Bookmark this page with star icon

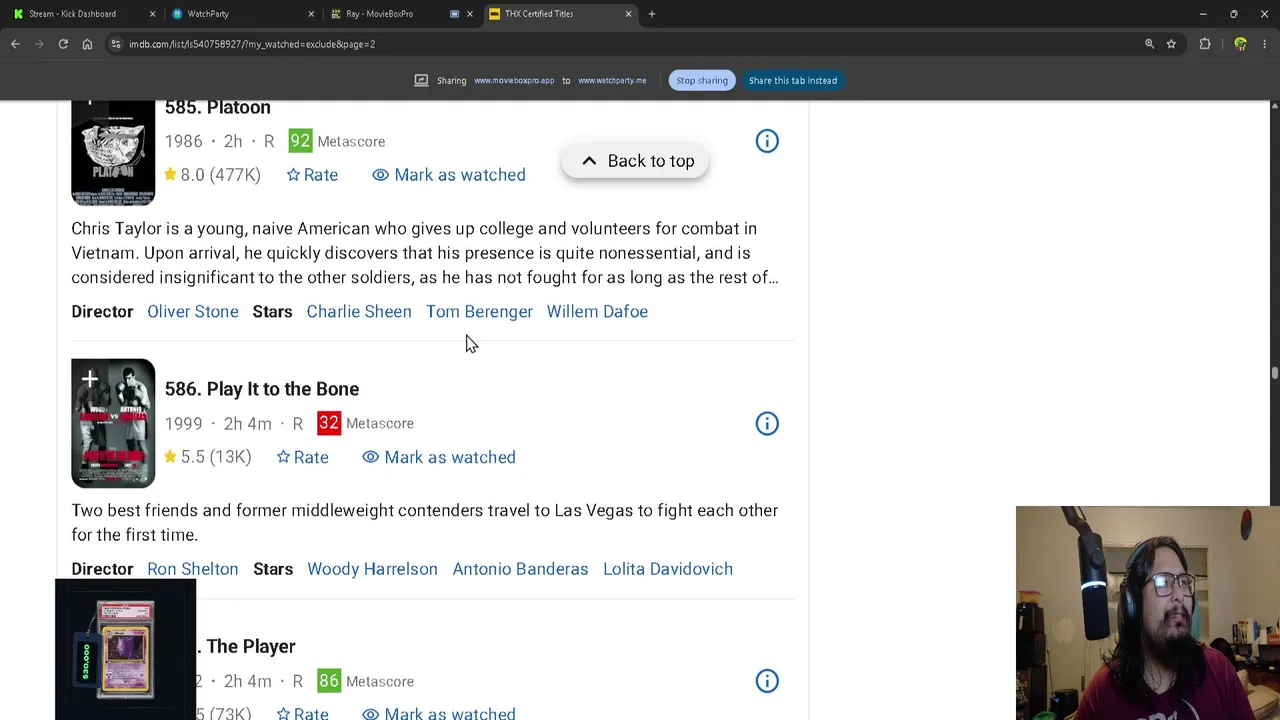[1171, 44]
